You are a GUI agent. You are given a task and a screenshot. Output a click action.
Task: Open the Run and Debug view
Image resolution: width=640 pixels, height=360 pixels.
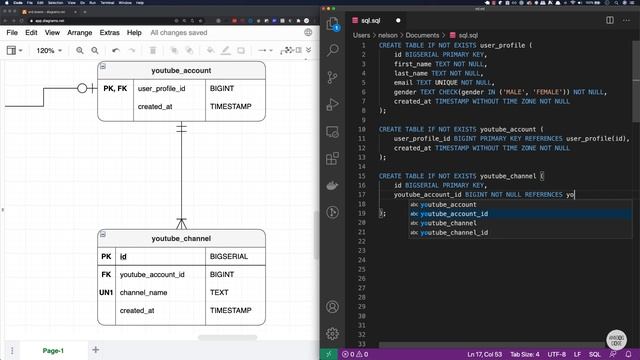click(x=333, y=104)
